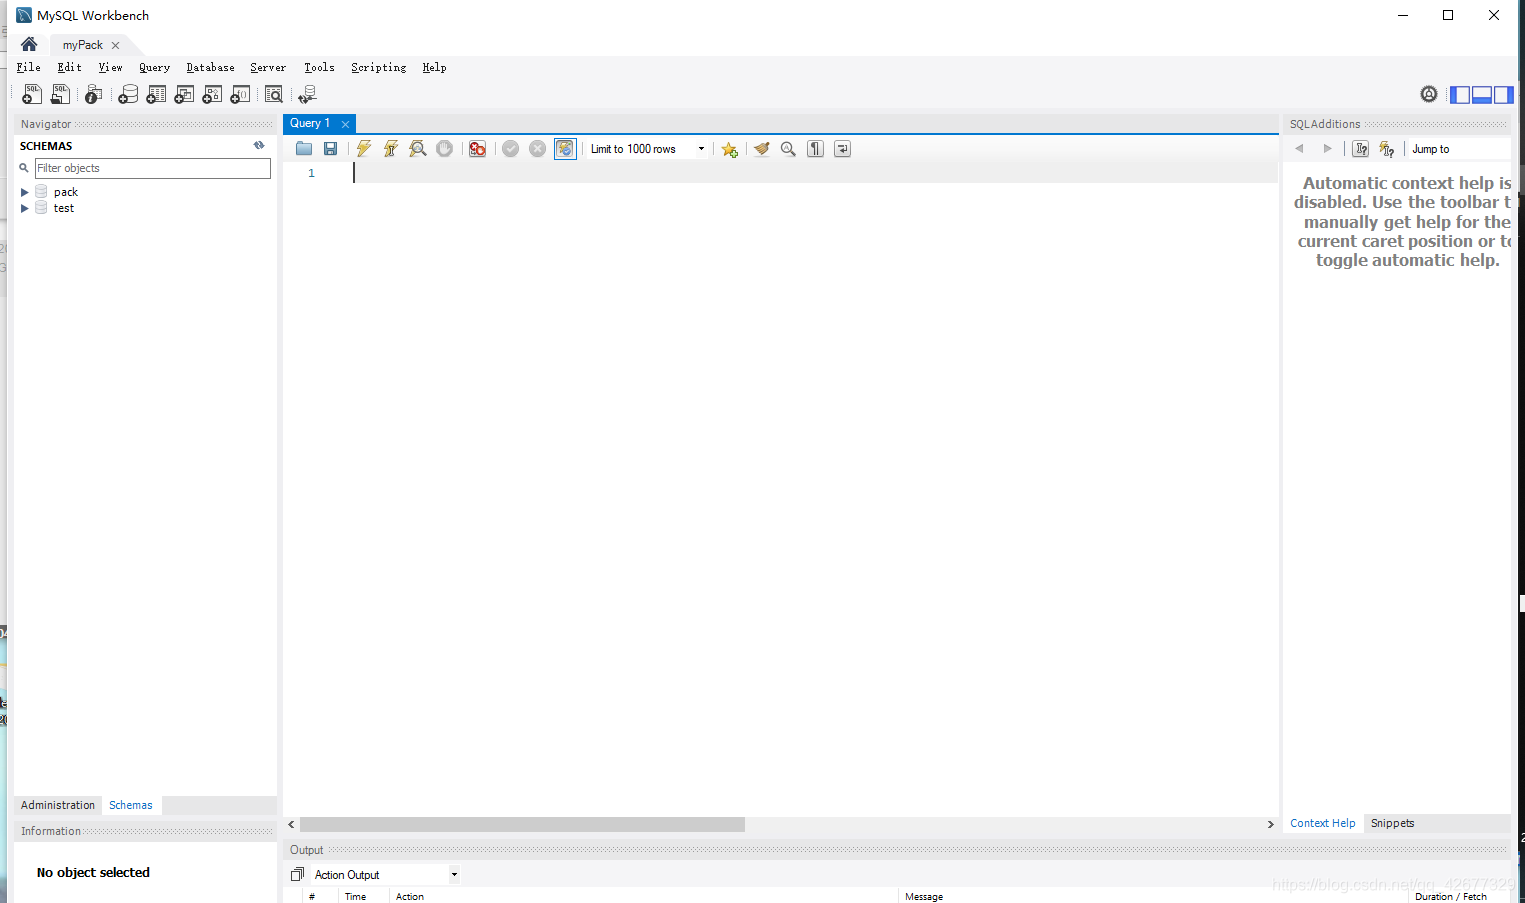The image size is (1525, 903).
Task: Commit the transaction checkmark icon
Action: 511,149
